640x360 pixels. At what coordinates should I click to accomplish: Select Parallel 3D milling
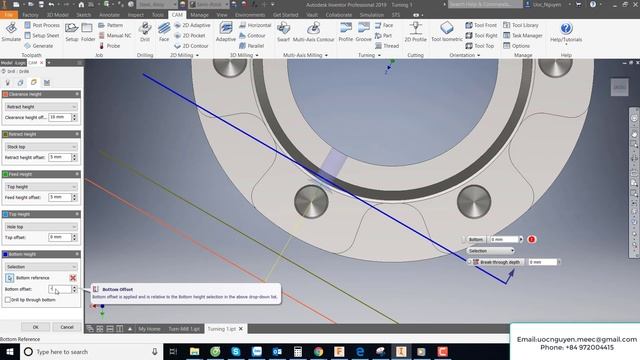pos(251,46)
